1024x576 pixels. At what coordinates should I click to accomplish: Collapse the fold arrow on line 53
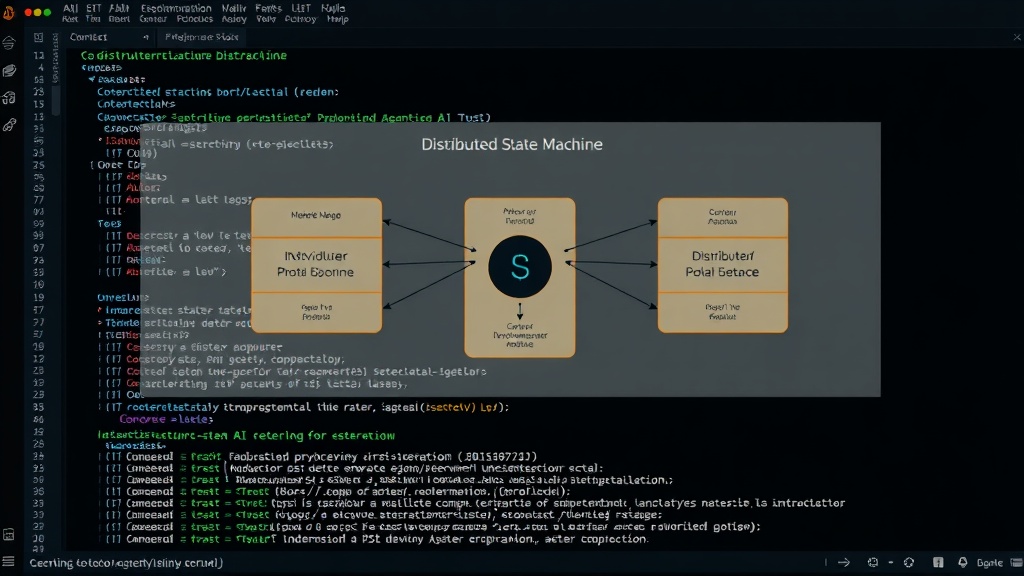[x=91, y=79]
